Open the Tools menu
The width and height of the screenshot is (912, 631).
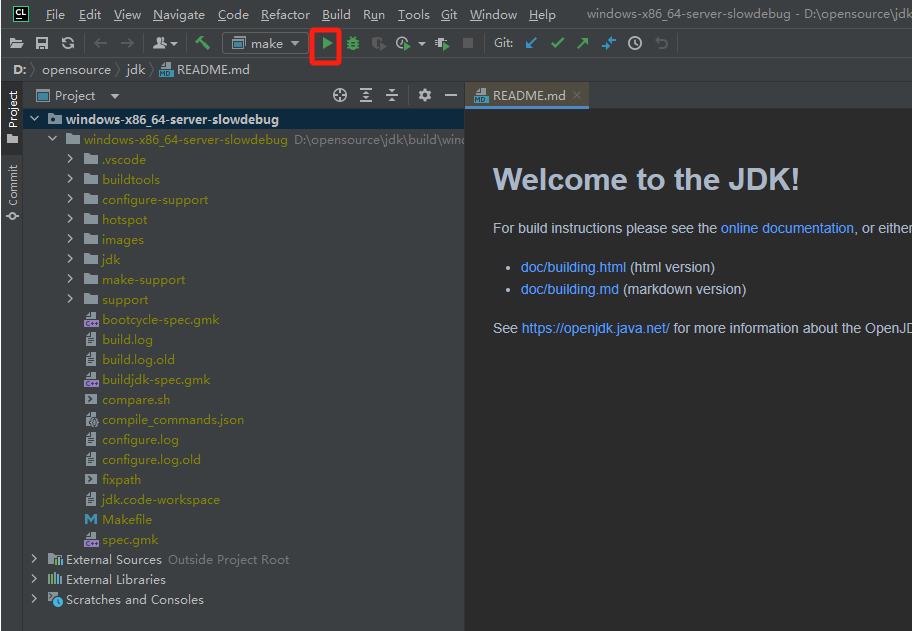[414, 15]
